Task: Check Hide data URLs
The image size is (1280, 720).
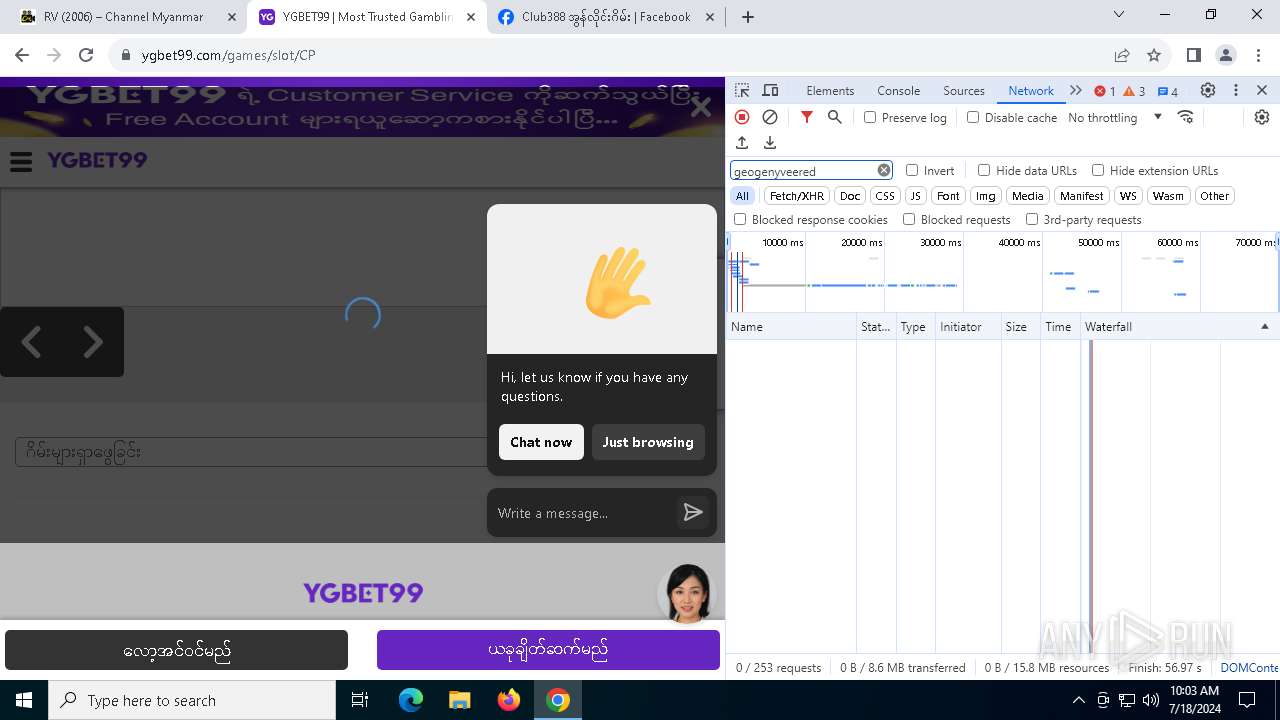Action: (984, 170)
